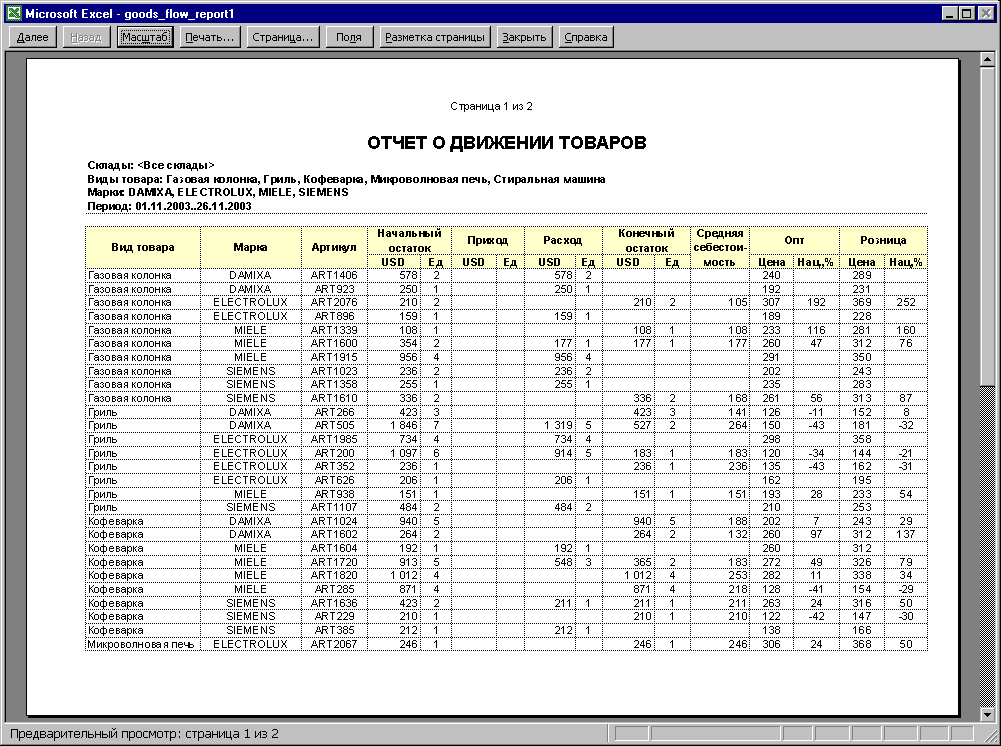Viewport: 1001px width, 746px height.
Task: Click cell ART923
Action: pyautogui.click(x=334, y=289)
